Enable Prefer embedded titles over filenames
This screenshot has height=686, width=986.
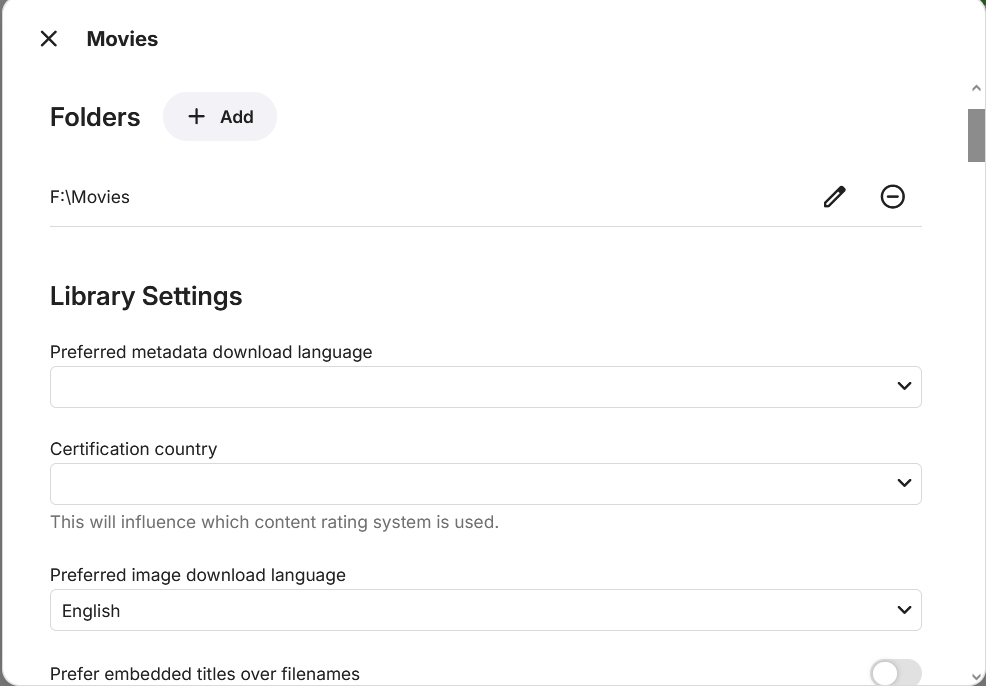pos(895,673)
